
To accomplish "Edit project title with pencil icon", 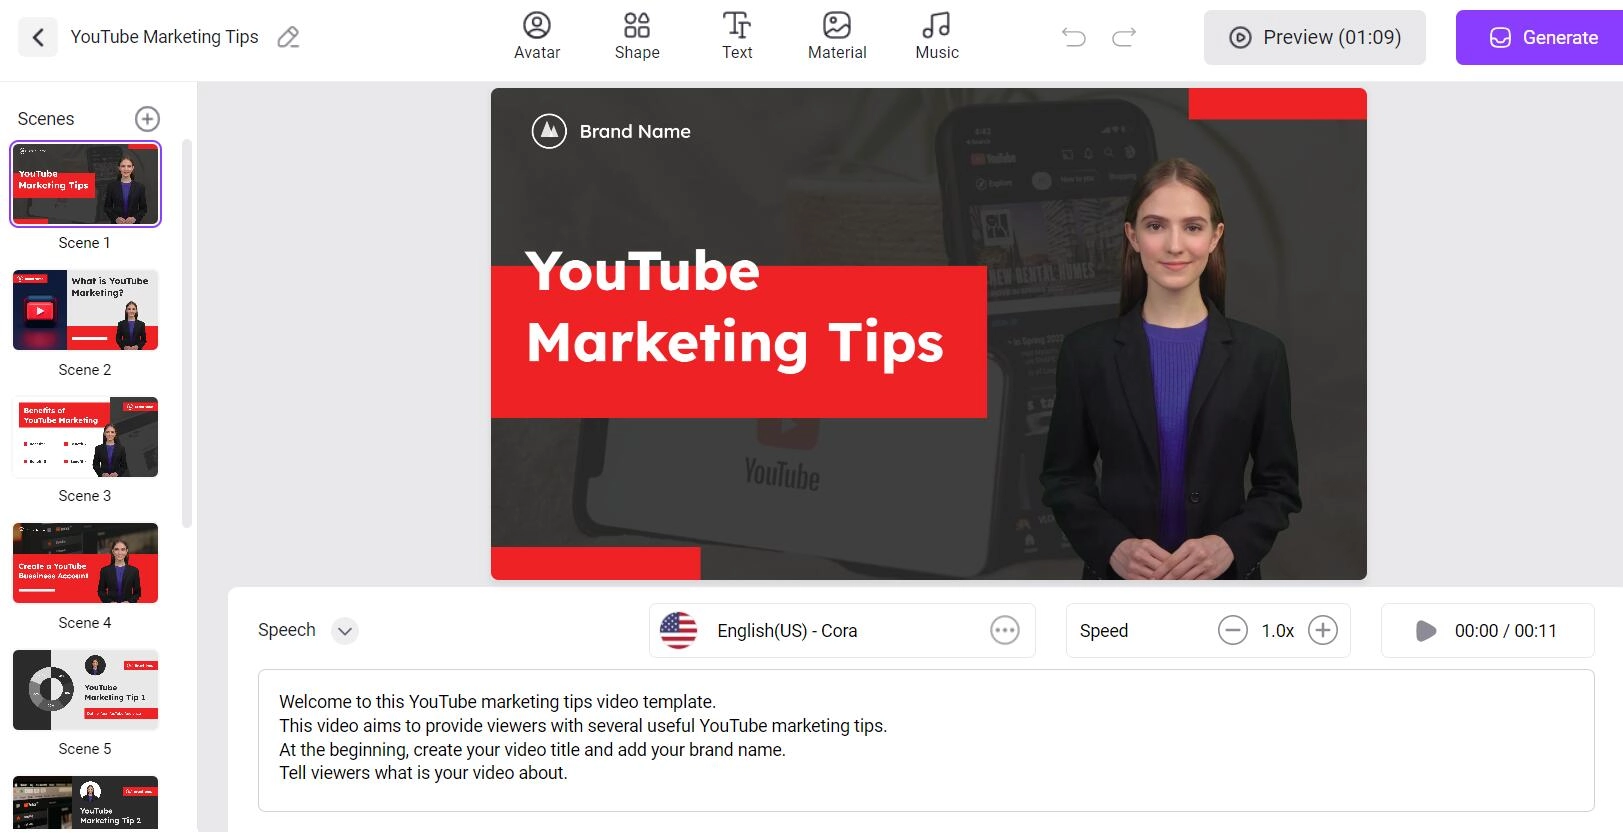I will [x=288, y=38].
